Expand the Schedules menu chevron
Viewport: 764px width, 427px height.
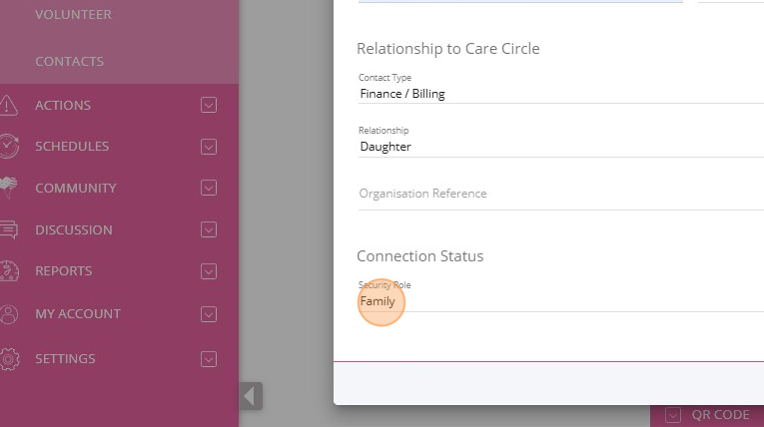(209, 147)
